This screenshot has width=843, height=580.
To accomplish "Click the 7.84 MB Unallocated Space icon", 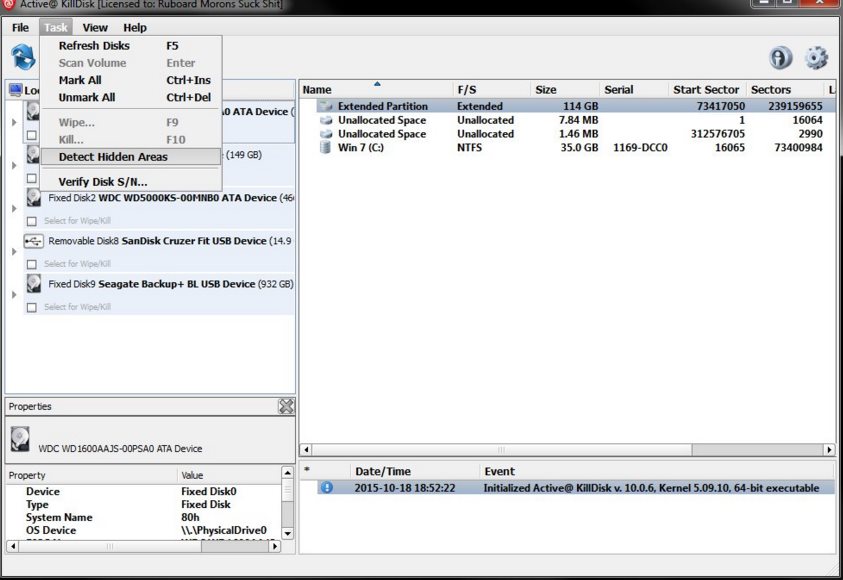I will pos(326,120).
